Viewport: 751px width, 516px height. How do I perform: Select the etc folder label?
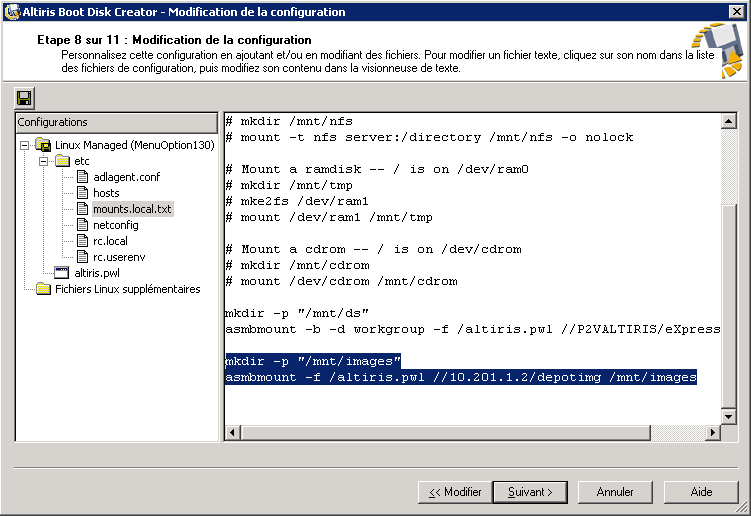click(82, 161)
